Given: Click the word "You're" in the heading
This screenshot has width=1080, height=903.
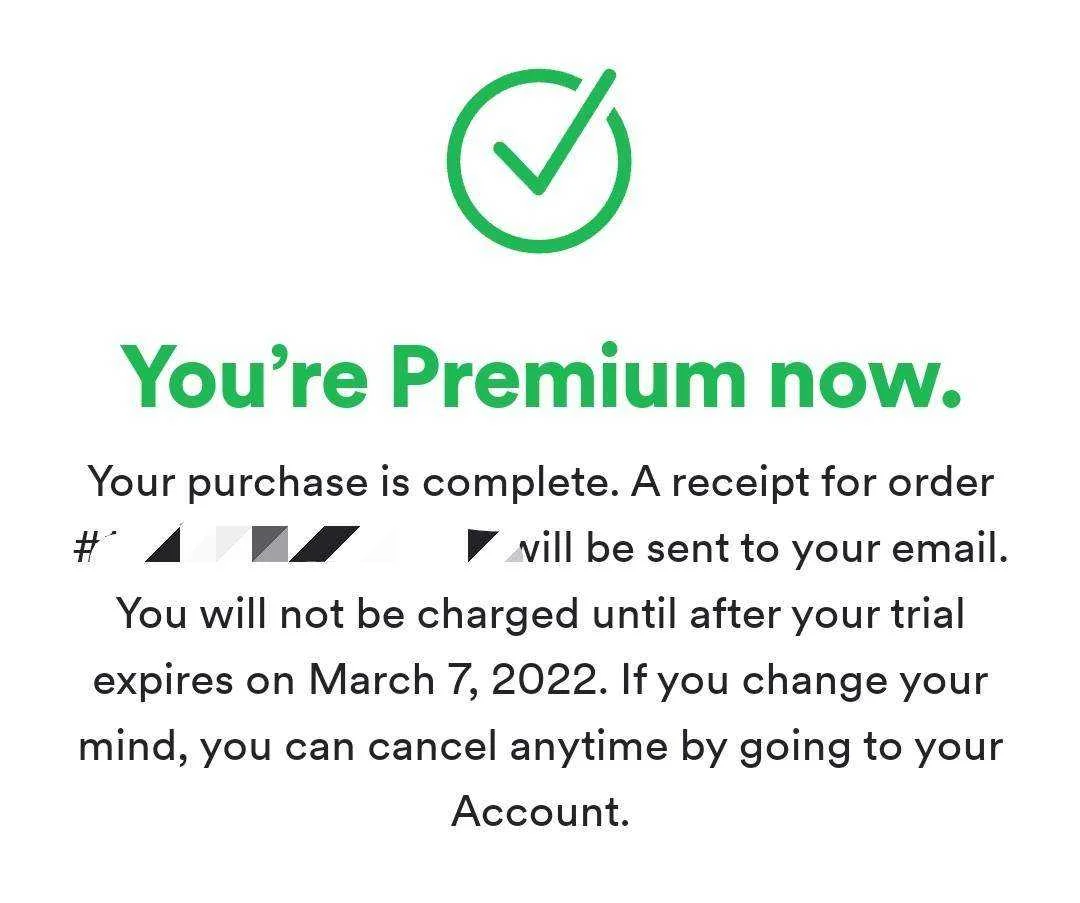Looking at the screenshot, I should (x=245, y=377).
